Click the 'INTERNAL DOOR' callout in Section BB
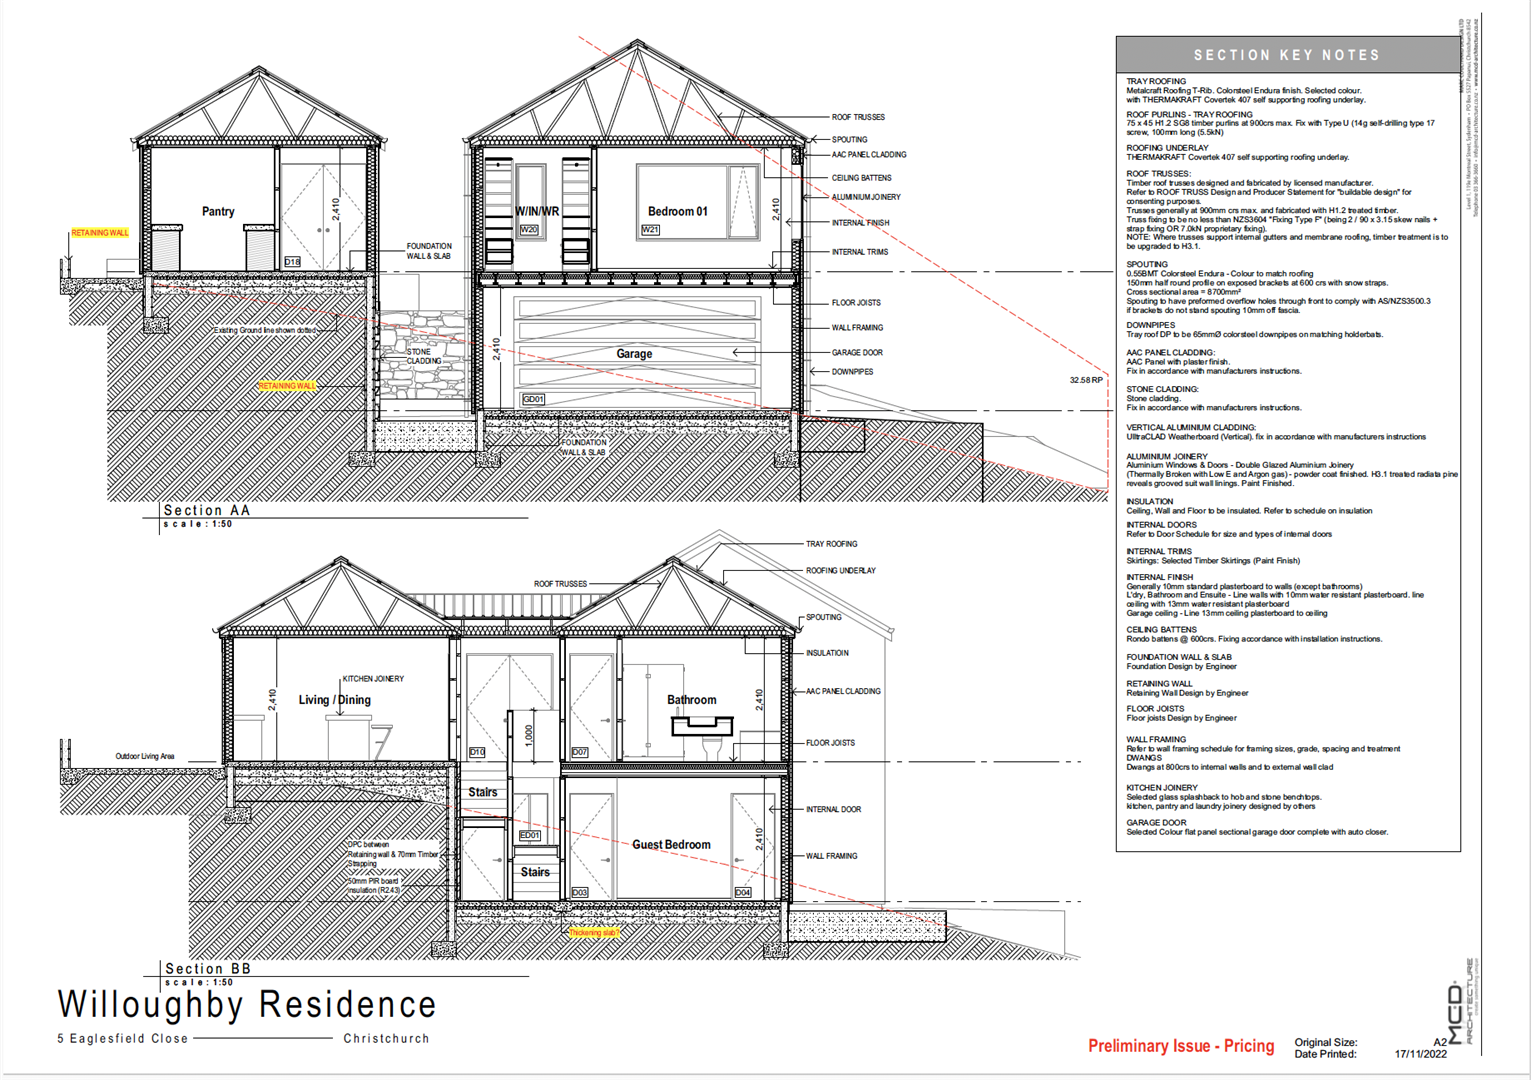1531x1080 pixels. pyautogui.click(x=833, y=809)
